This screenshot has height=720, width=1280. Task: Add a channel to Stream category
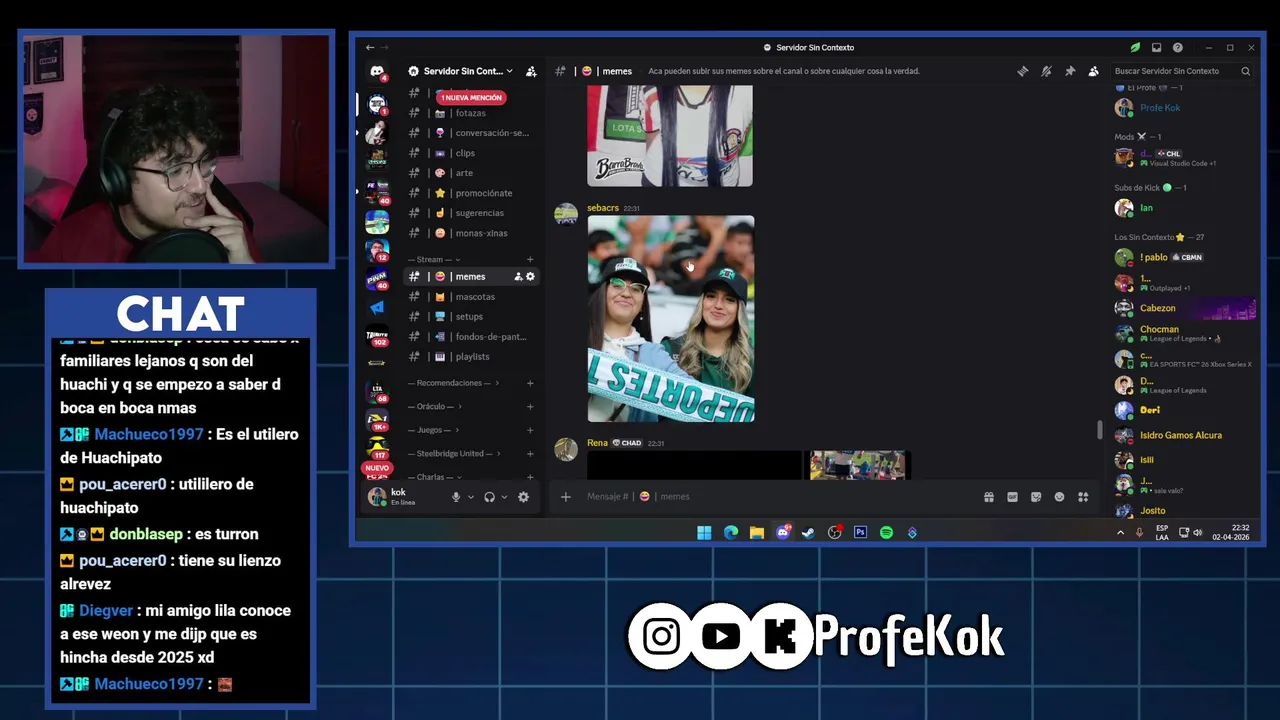[530, 259]
